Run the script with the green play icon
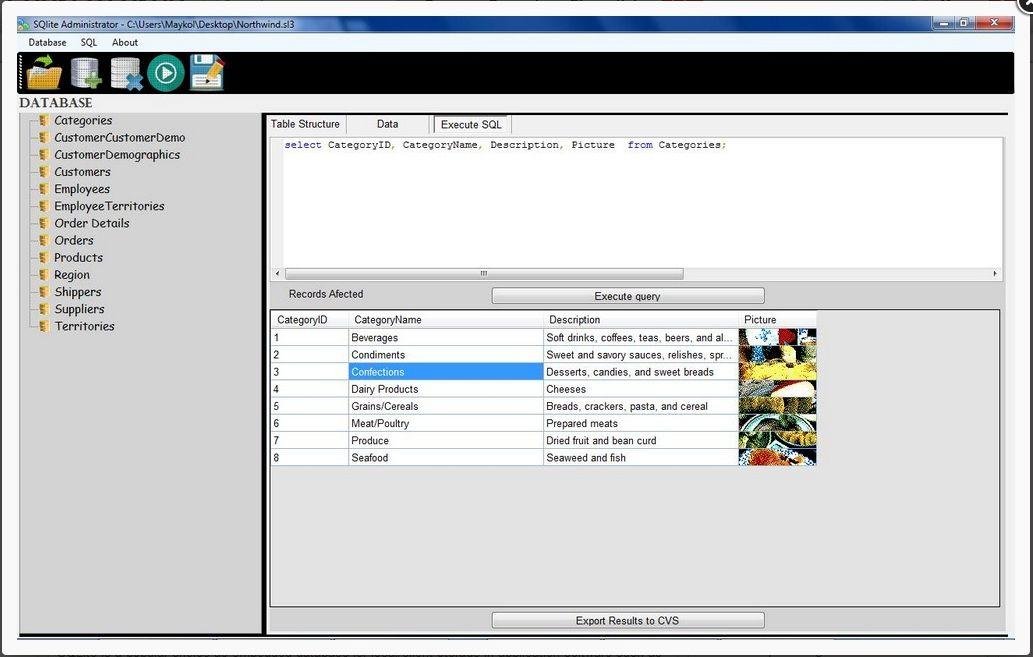The width and height of the screenshot is (1033, 657). (x=165, y=71)
